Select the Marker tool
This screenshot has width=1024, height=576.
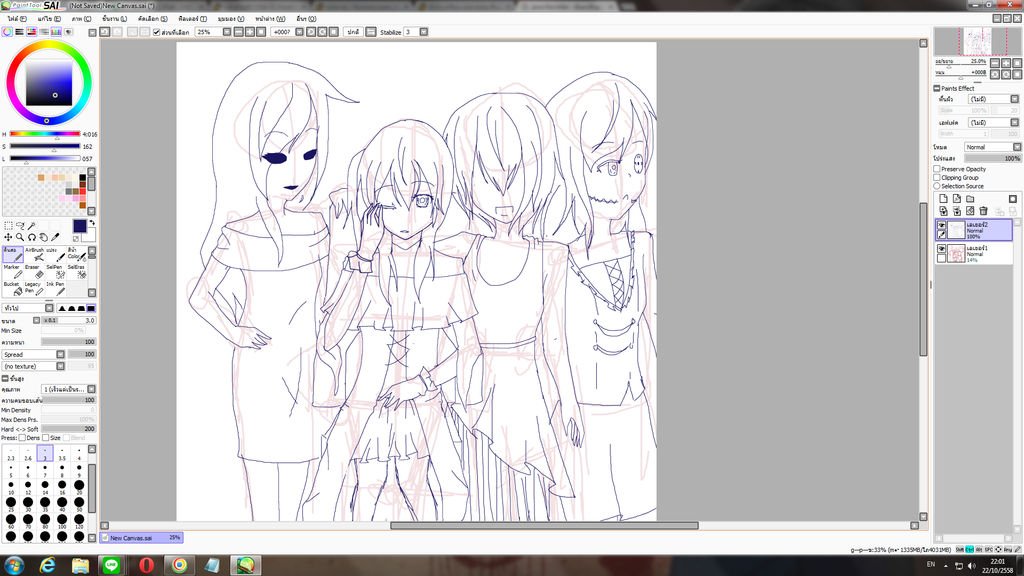[x=13, y=272]
